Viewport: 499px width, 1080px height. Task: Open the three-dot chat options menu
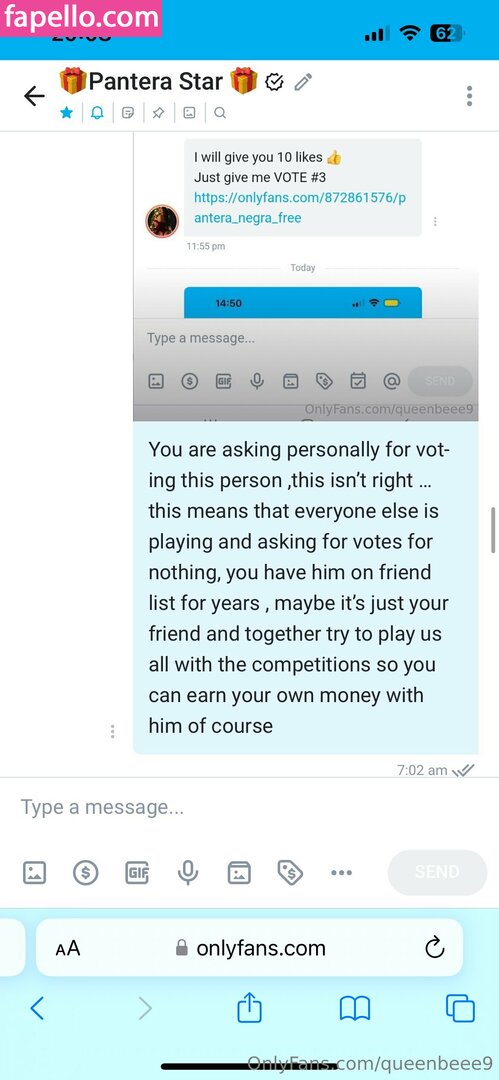pos(469,96)
